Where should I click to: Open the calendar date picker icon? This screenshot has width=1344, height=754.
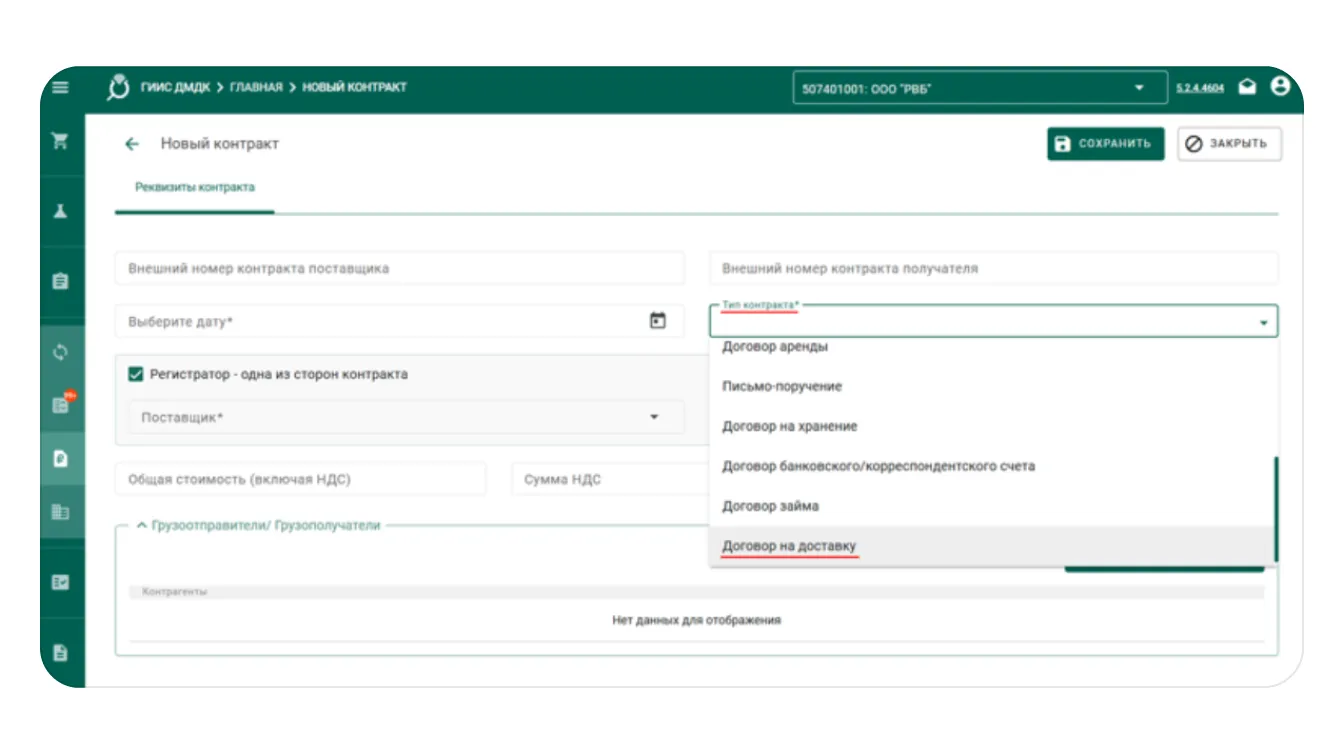coord(658,321)
